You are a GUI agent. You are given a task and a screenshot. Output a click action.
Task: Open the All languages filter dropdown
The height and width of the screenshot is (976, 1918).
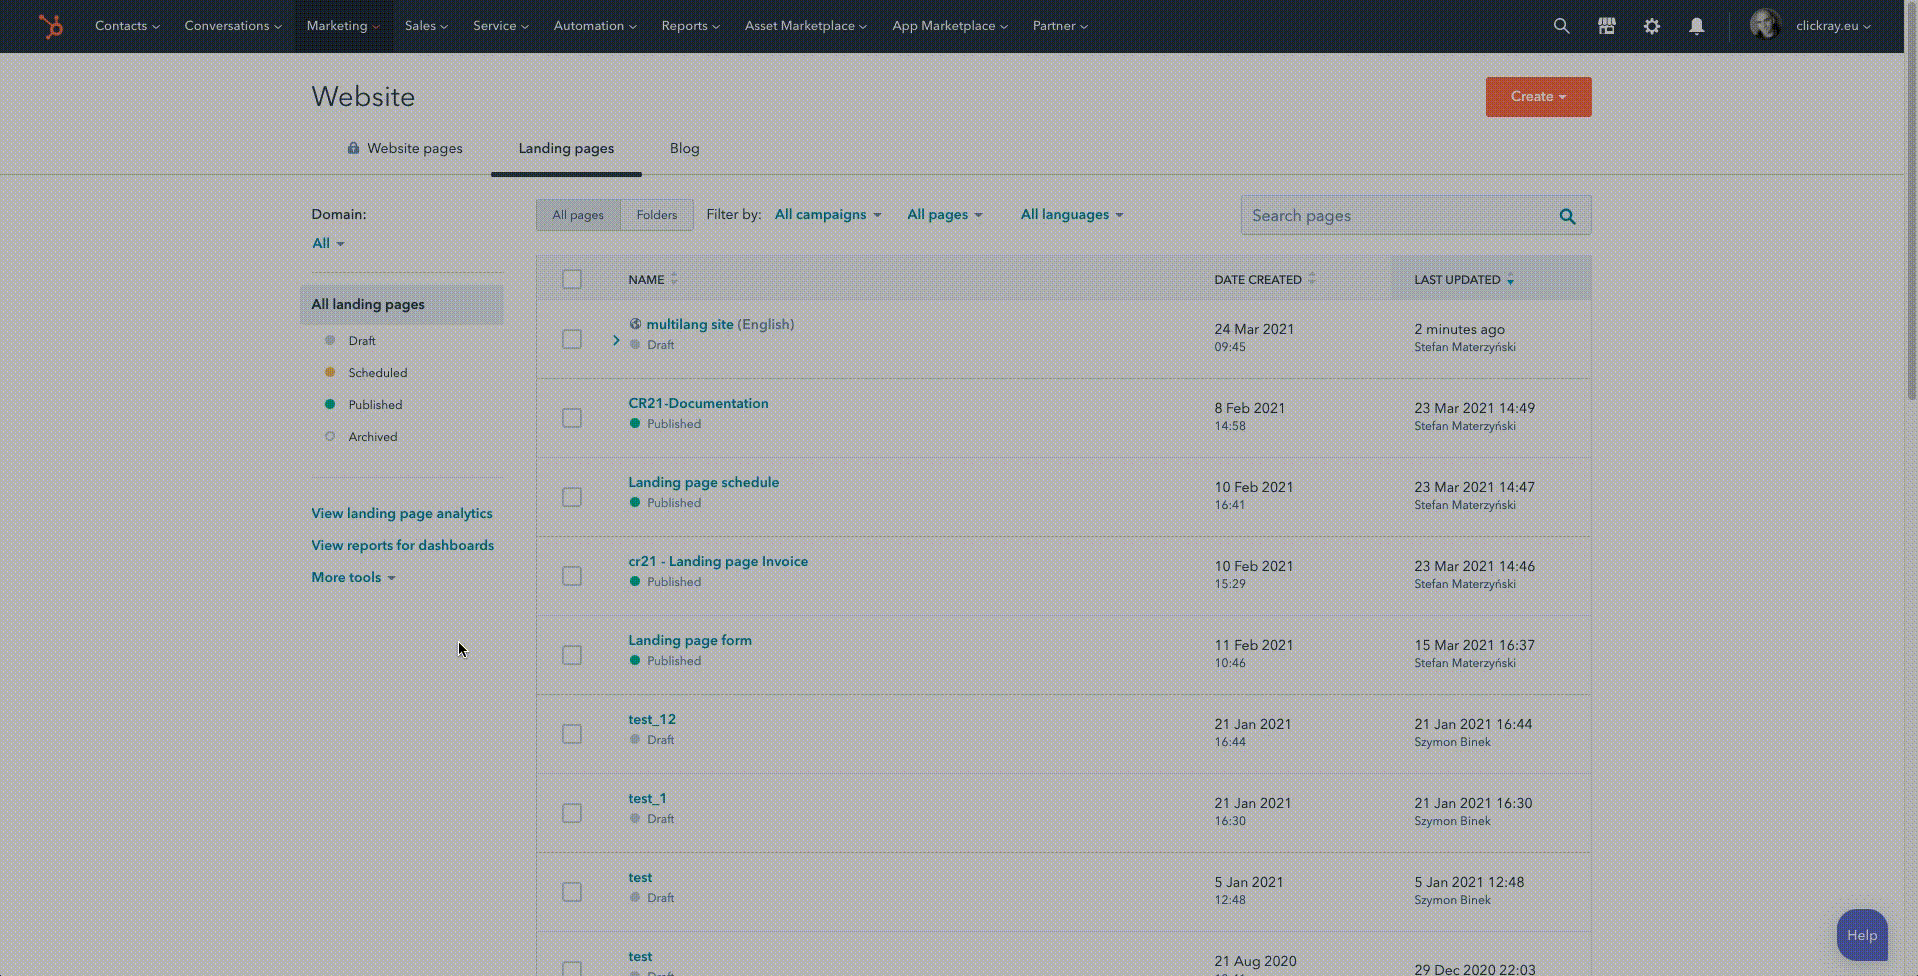click(1071, 215)
